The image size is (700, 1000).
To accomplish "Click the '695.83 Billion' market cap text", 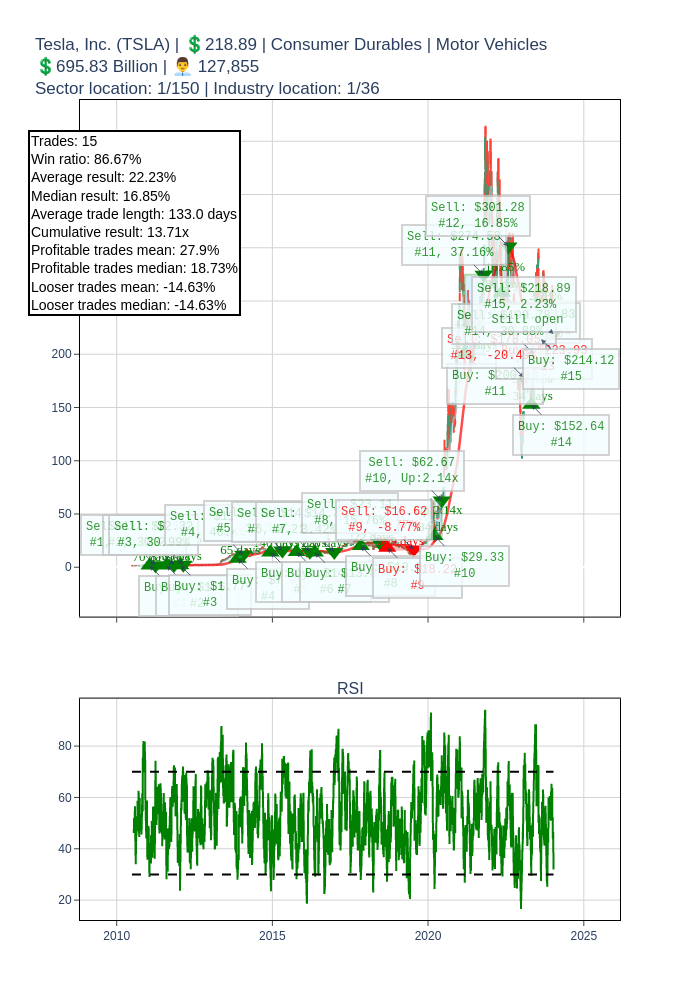I will point(107,66).
